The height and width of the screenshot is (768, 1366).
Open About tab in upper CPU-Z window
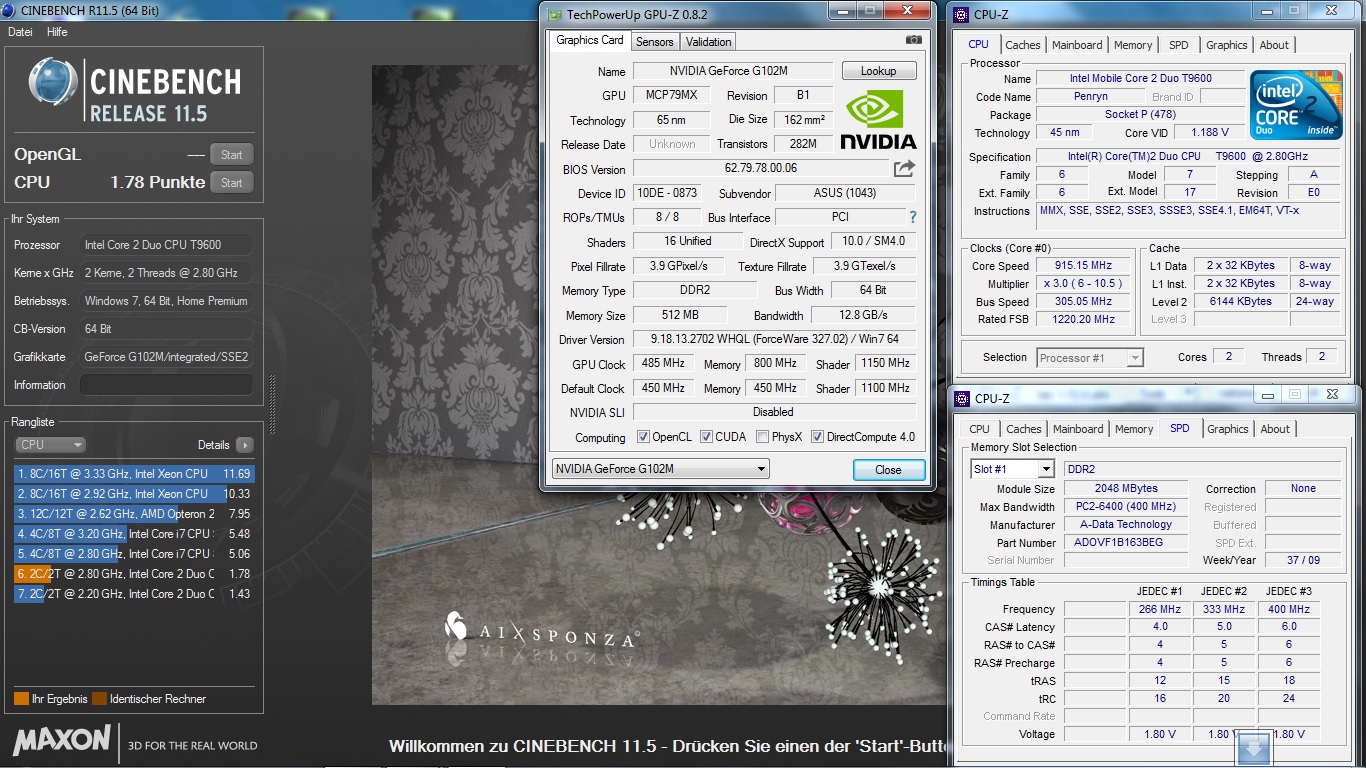1274,45
